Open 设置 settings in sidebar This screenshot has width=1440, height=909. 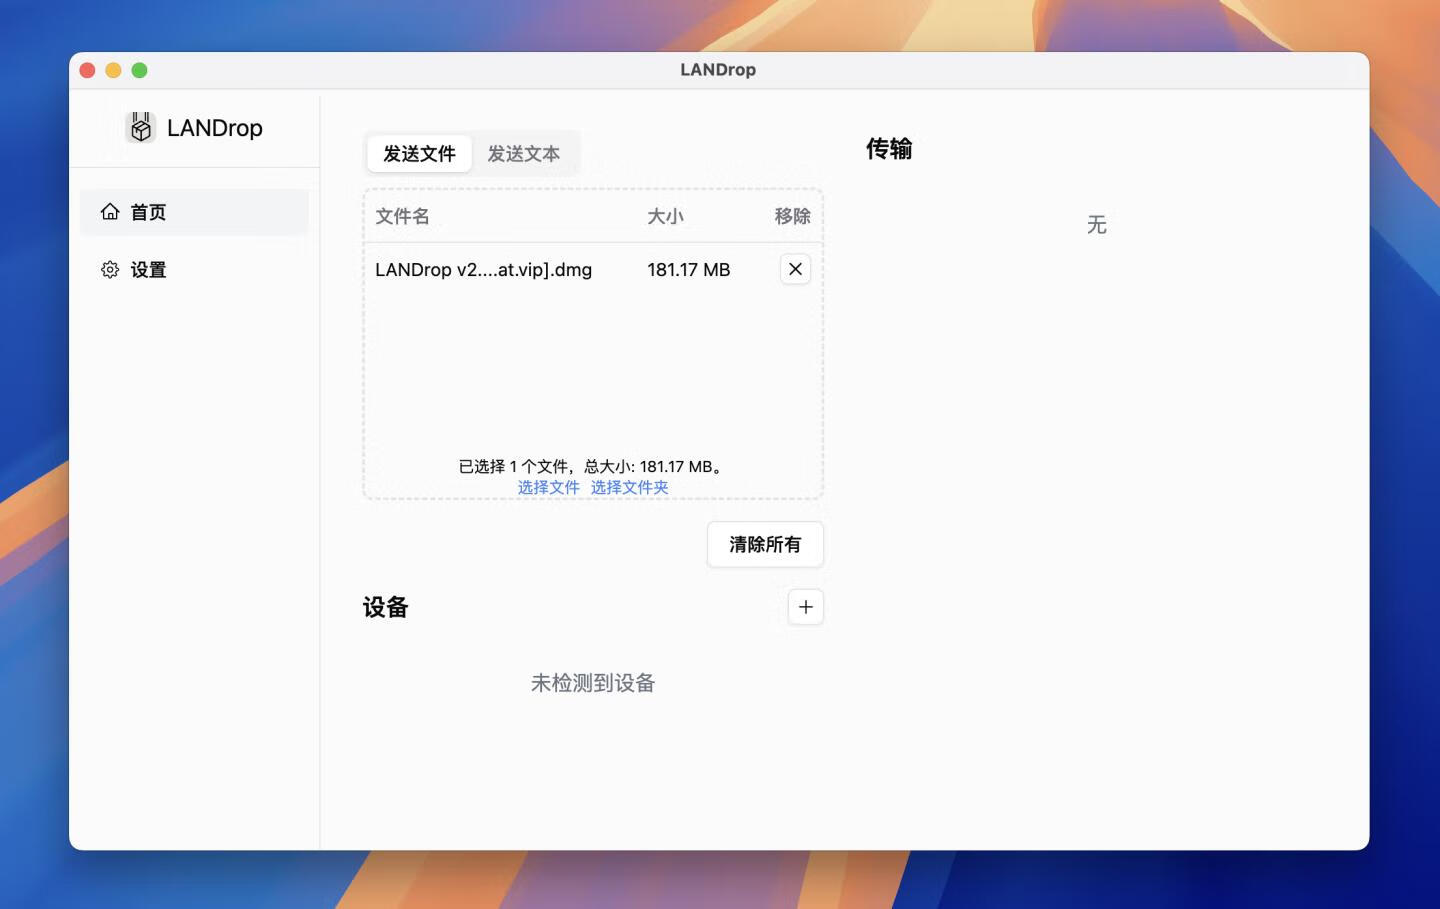(x=194, y=270)
